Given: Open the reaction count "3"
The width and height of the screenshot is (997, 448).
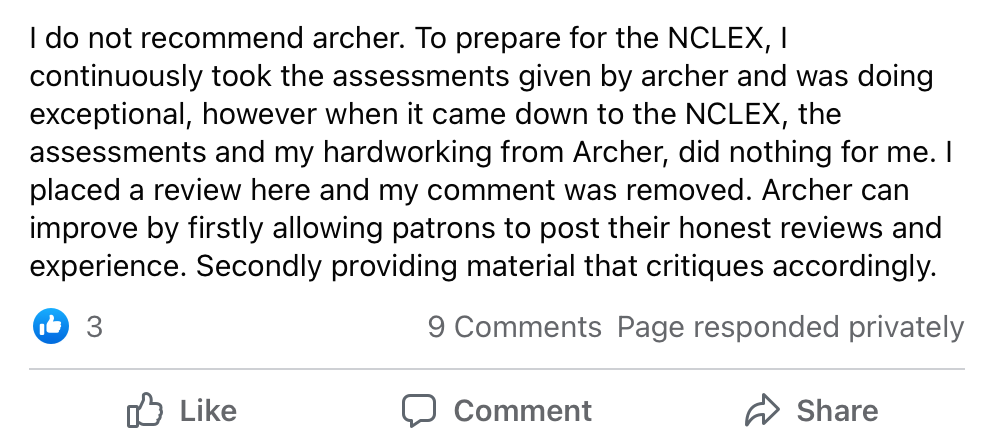Looking at the screenshot, I should [94, 327].
